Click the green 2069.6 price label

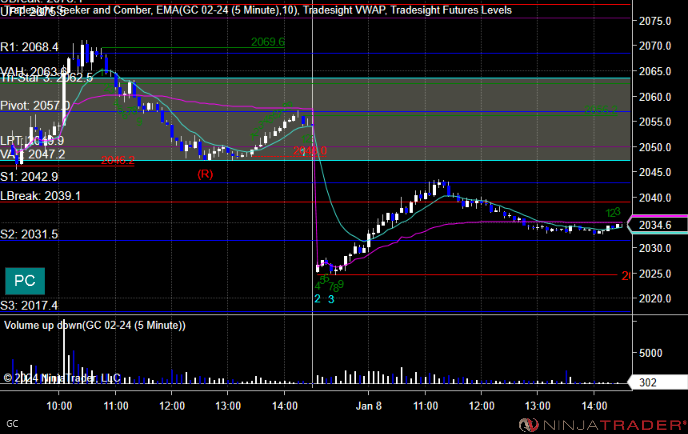[268, 42]
